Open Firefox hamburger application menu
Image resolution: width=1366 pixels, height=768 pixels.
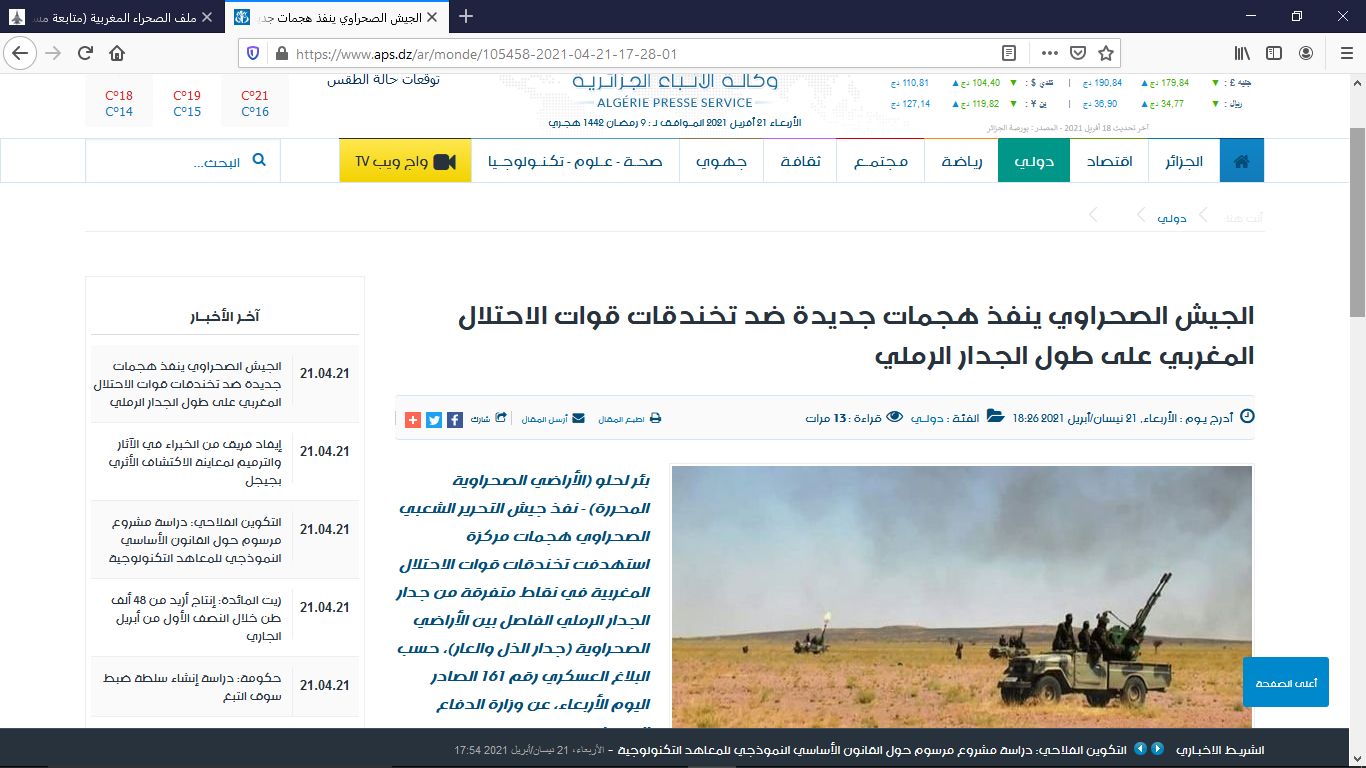point(1339,53)
